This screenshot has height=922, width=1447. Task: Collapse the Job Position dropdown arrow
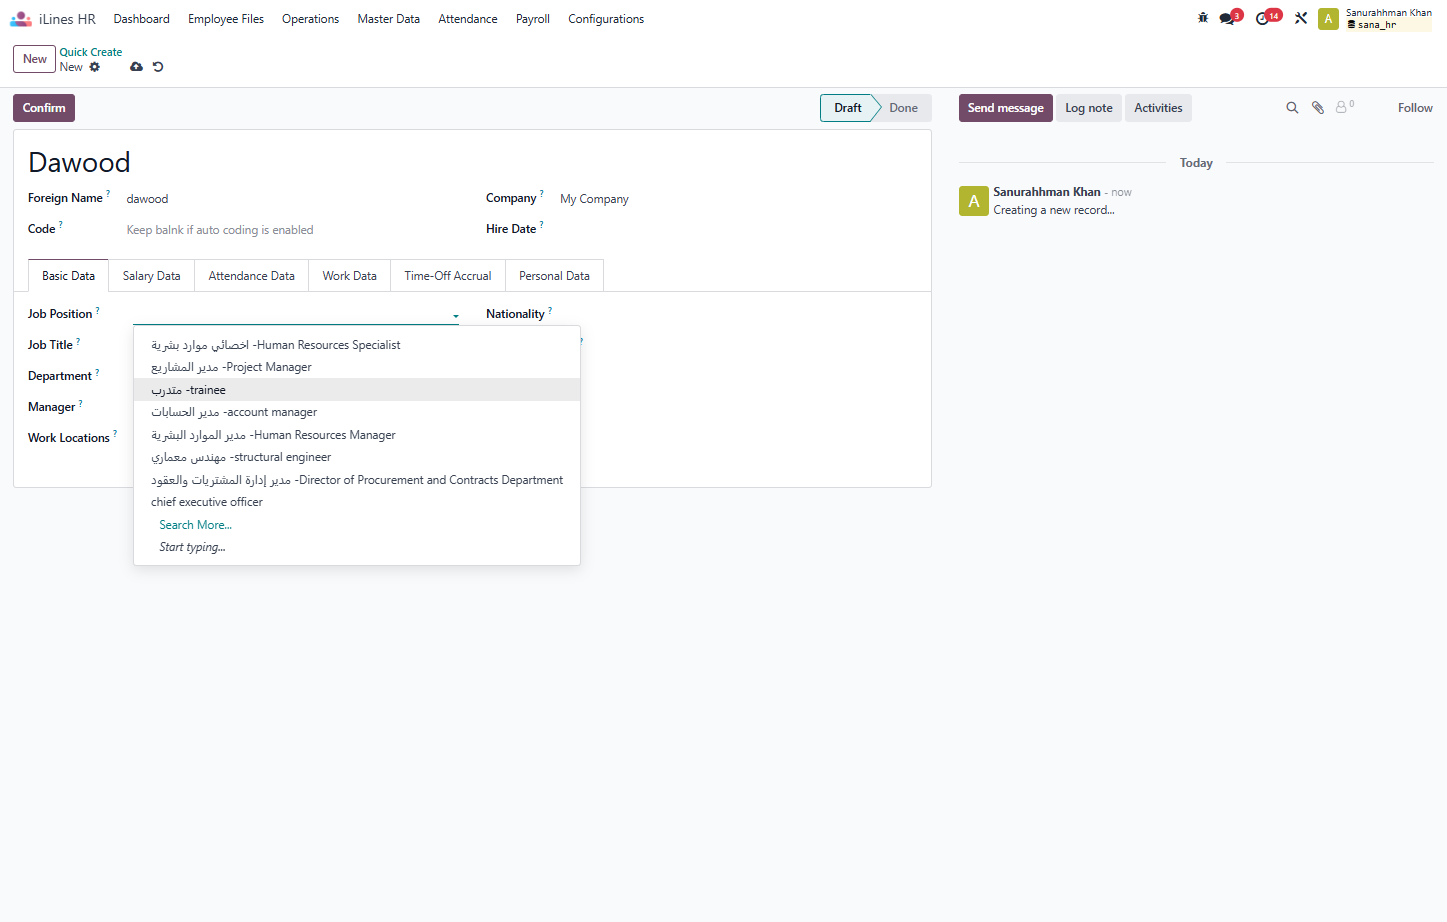click(x=456, y=316)
